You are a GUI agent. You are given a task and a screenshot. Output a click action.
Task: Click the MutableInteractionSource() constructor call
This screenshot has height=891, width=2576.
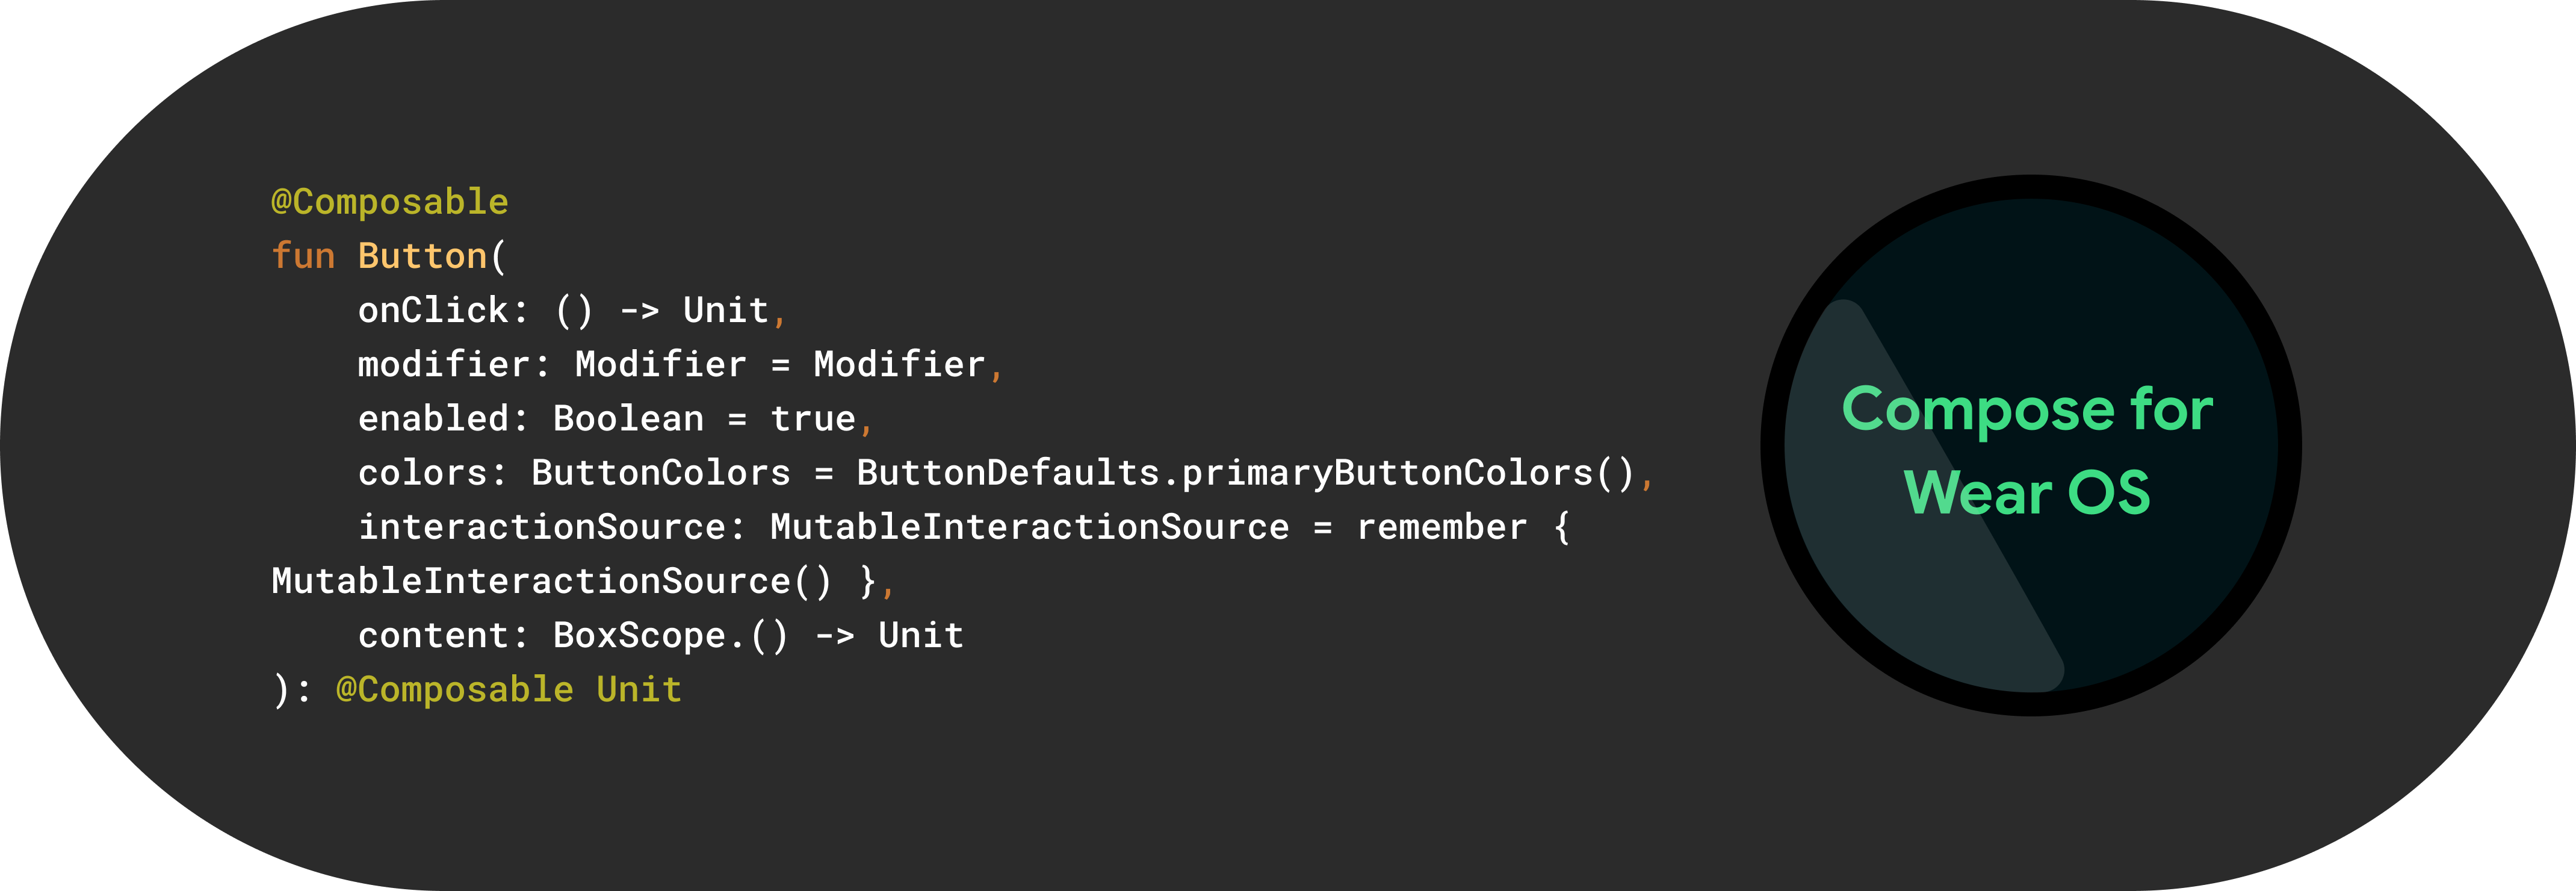551,581
